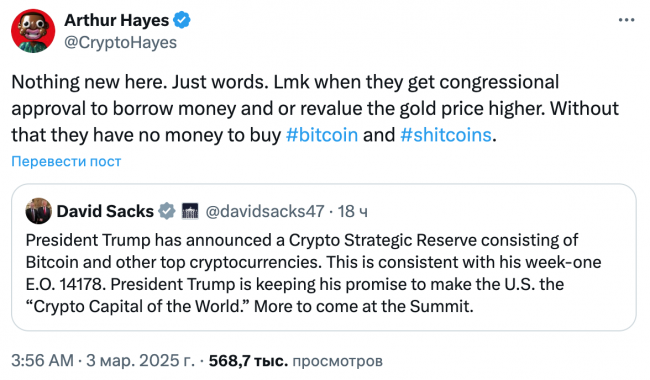Open the #shitcoins hashtag

click(446, 135)
